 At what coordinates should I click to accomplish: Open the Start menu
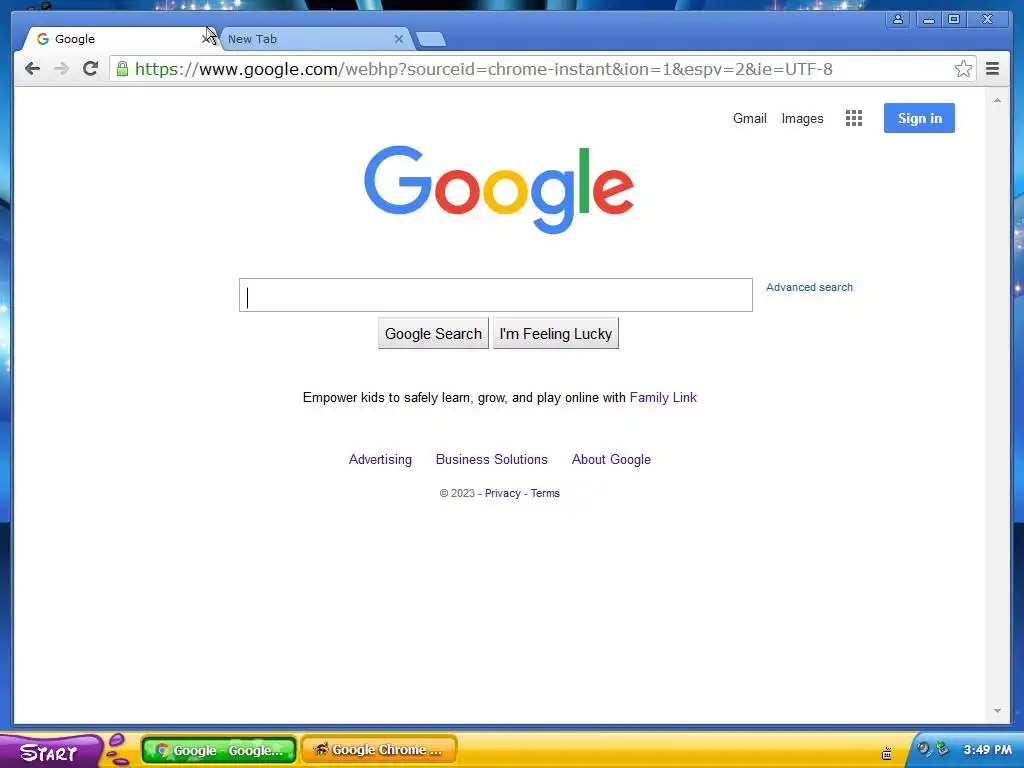[49, 752]
